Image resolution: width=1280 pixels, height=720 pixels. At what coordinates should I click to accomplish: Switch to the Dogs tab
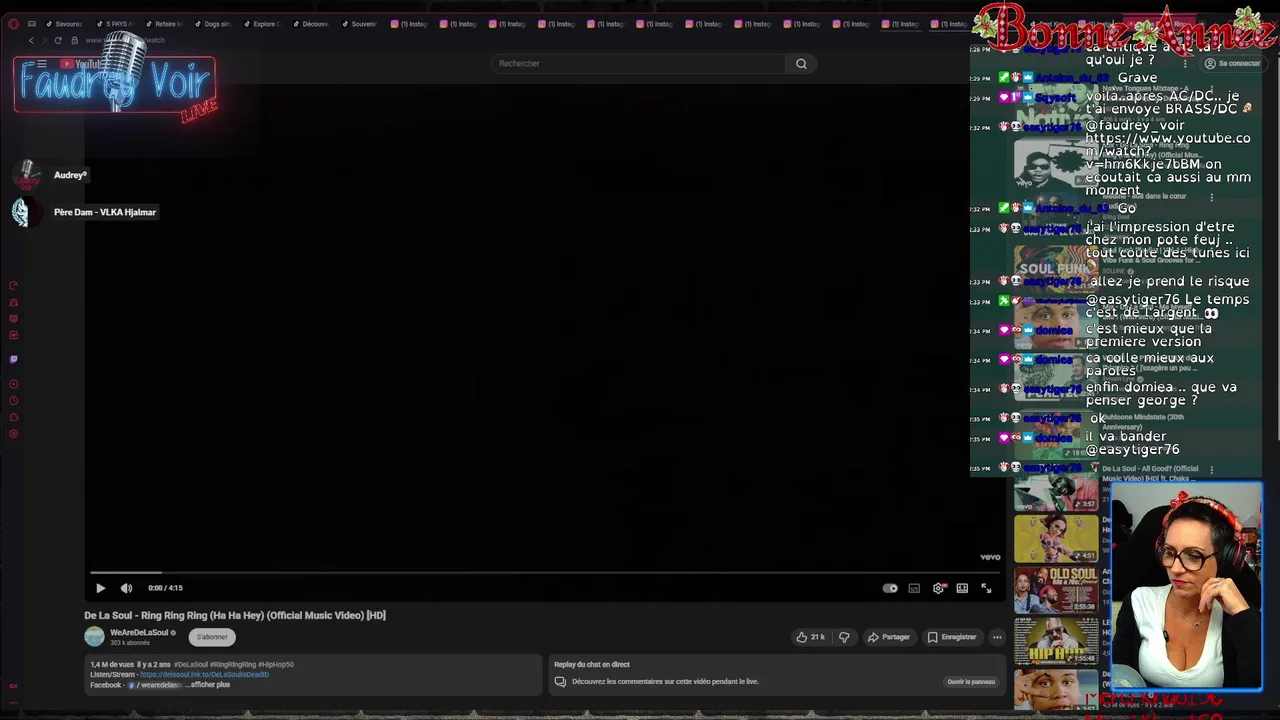(213, 23)
